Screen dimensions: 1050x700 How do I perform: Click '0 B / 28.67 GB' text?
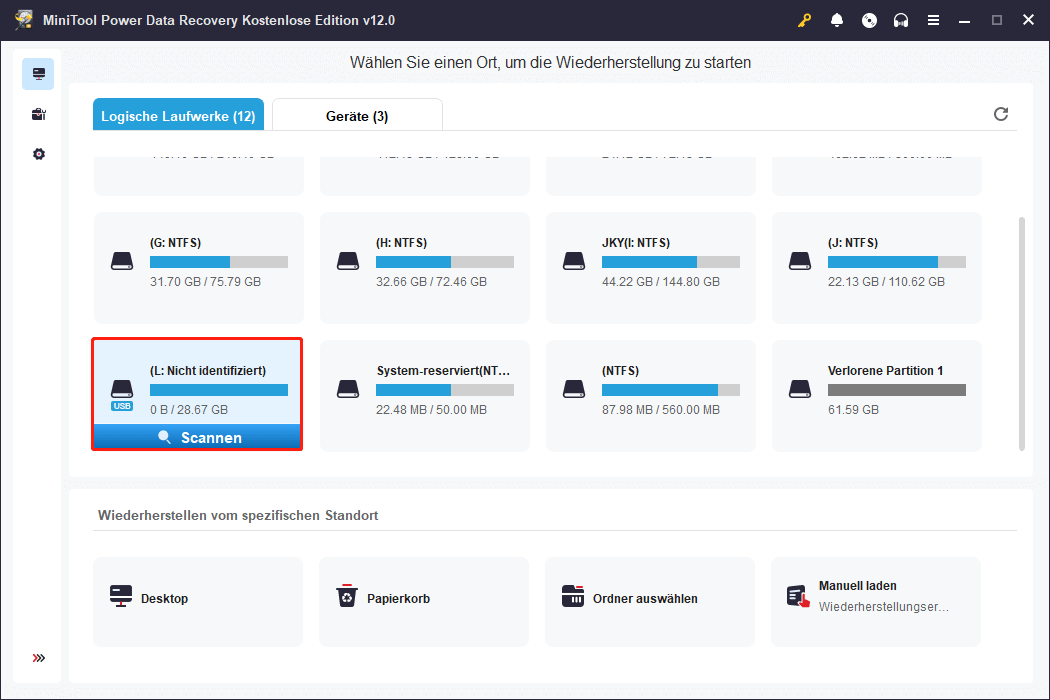click(x=189, y=409)
